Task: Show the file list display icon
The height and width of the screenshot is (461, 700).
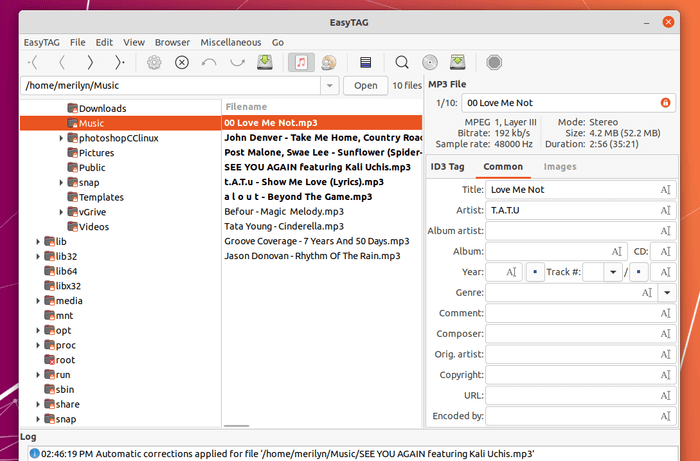Action: tap(366, 62)
